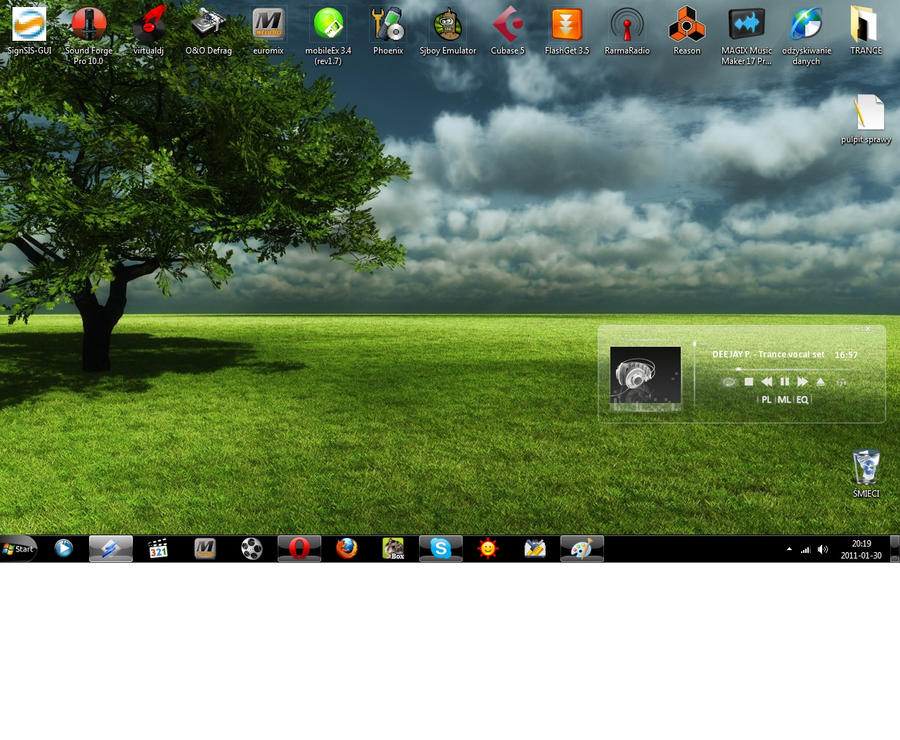Select the ŚMIECI recycle bin icon
This screenshot has width=900, height=740.
866,474
